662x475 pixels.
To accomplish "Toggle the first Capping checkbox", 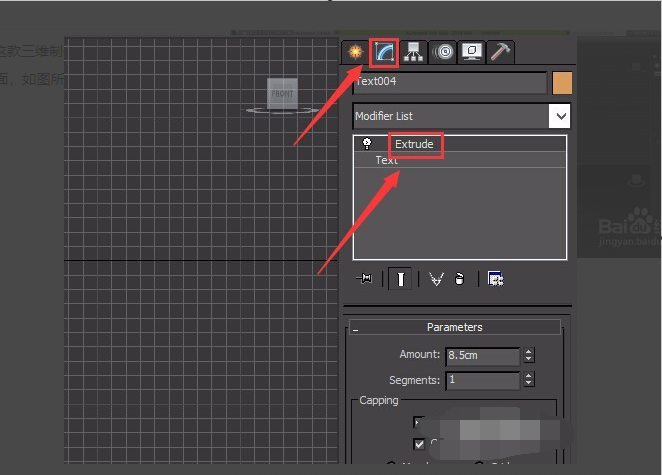I will pos(418,422).
